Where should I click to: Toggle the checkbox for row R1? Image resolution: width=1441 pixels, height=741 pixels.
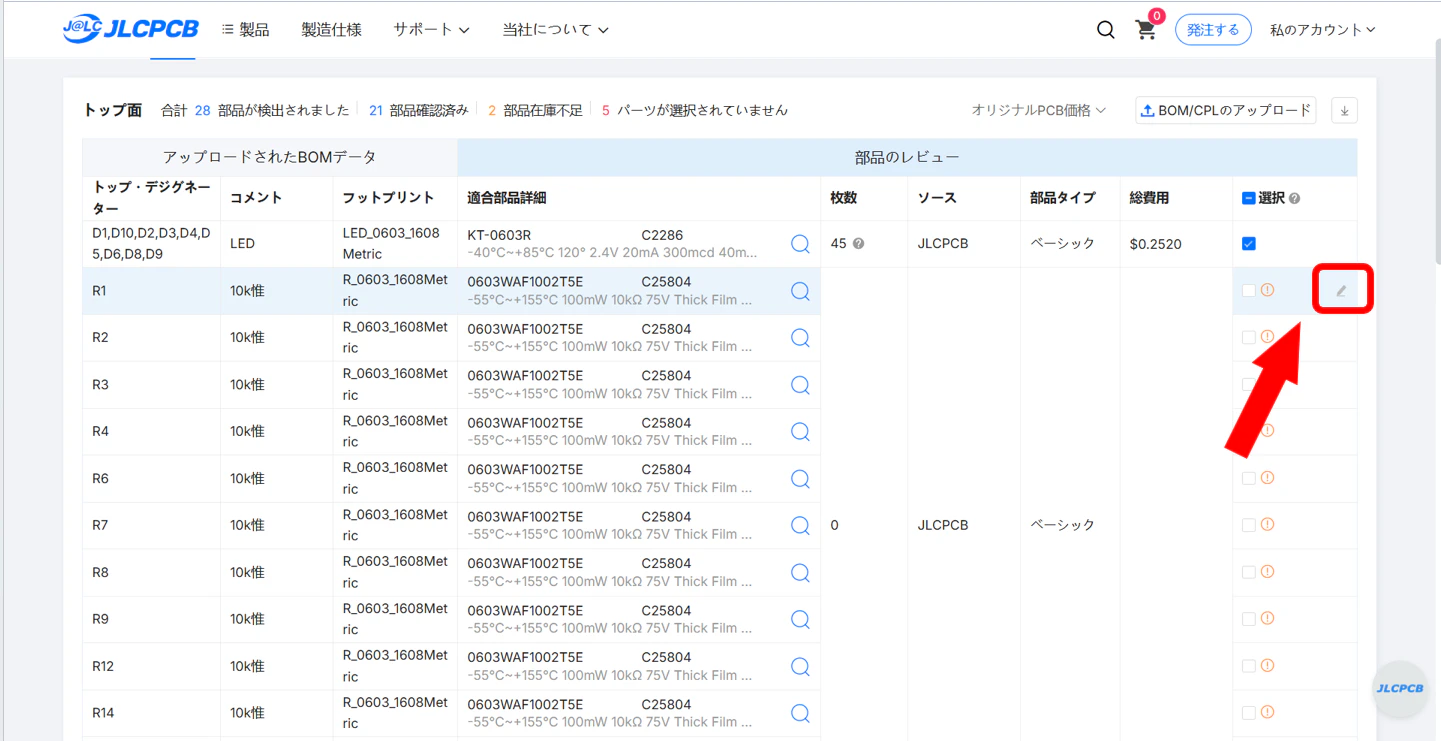tap(1248, 291)
